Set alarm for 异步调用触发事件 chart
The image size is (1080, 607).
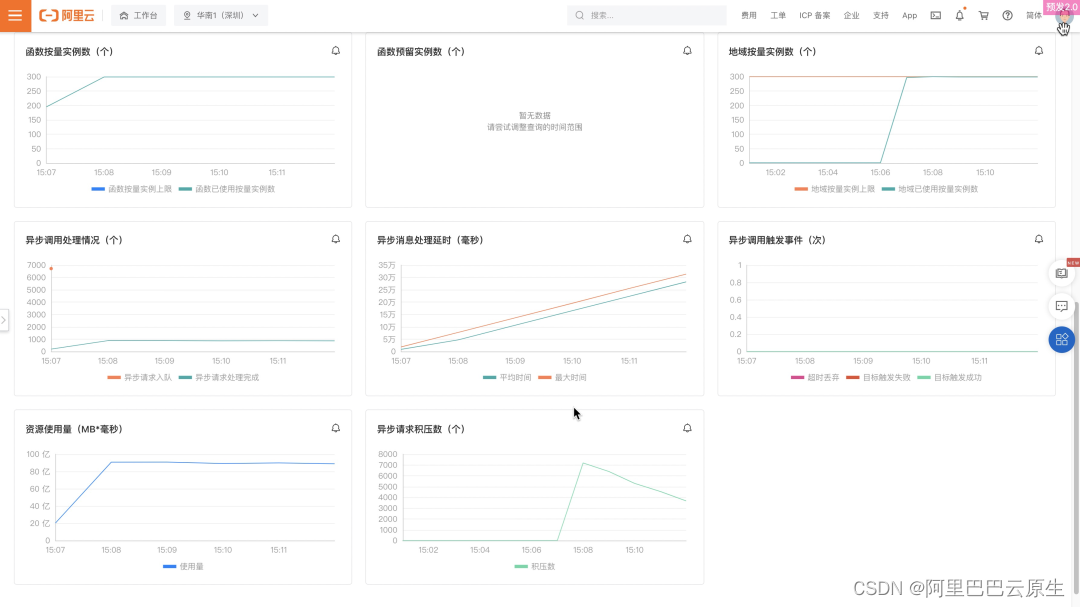(1039, 239)
